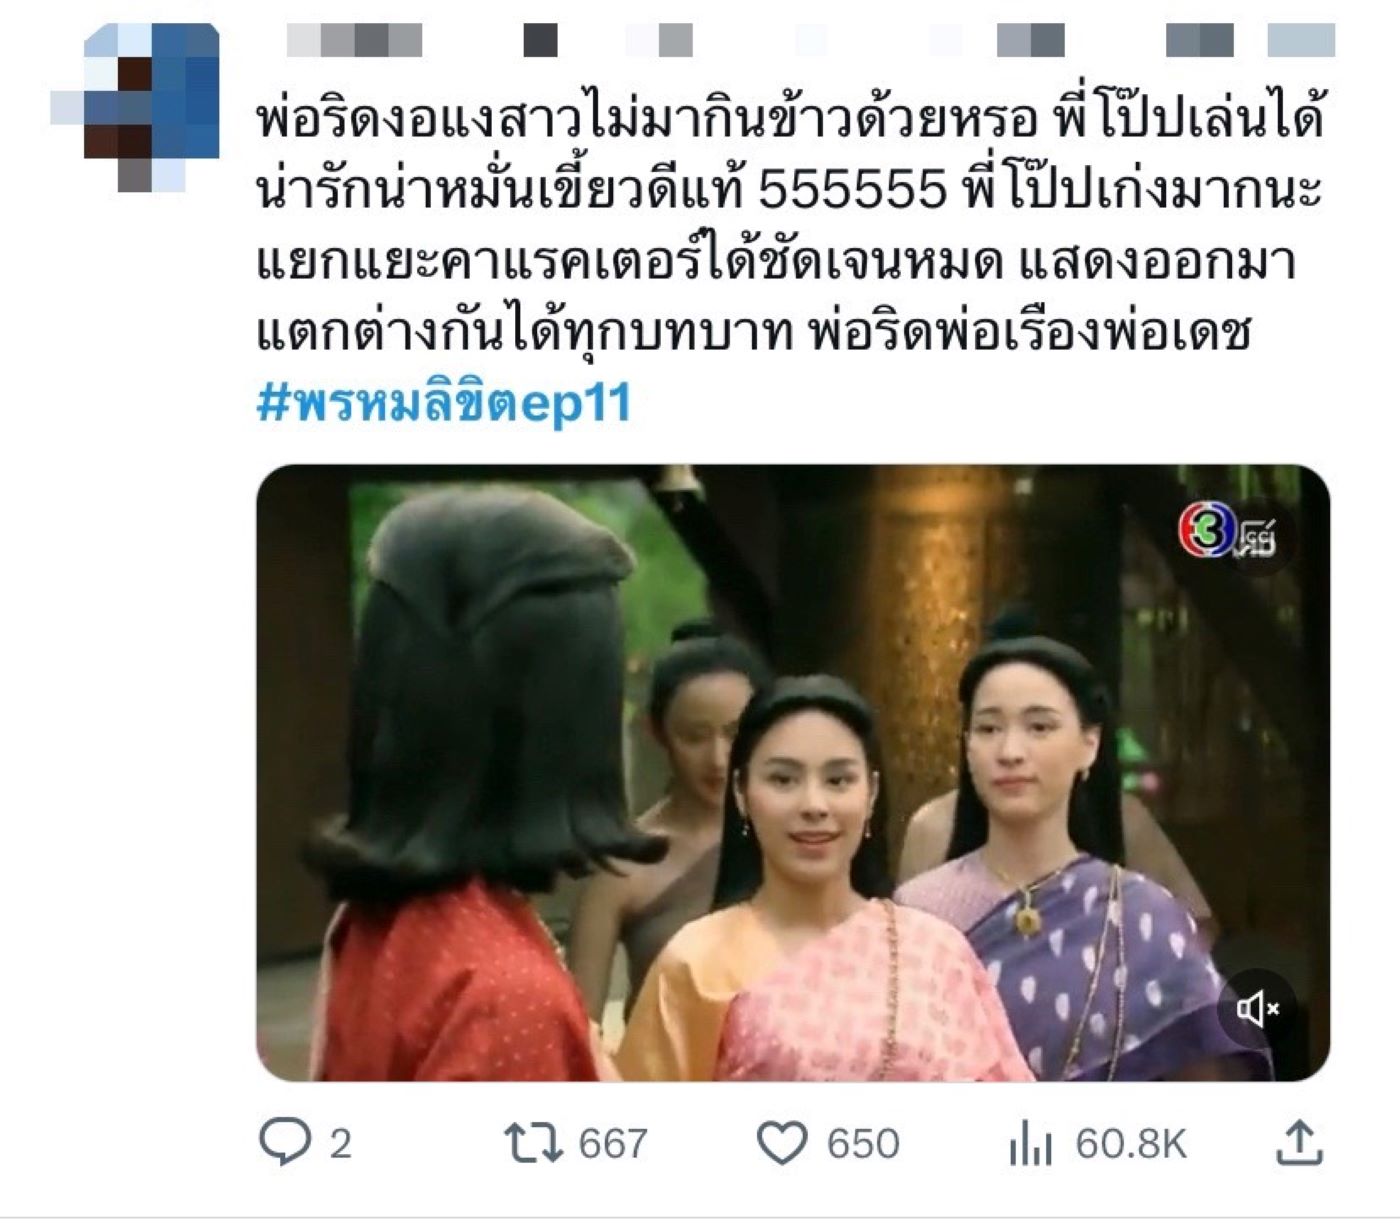1400x1224 pixels.
Task: Retweet this post using the arrows icon
Action: click(533, 1142)
